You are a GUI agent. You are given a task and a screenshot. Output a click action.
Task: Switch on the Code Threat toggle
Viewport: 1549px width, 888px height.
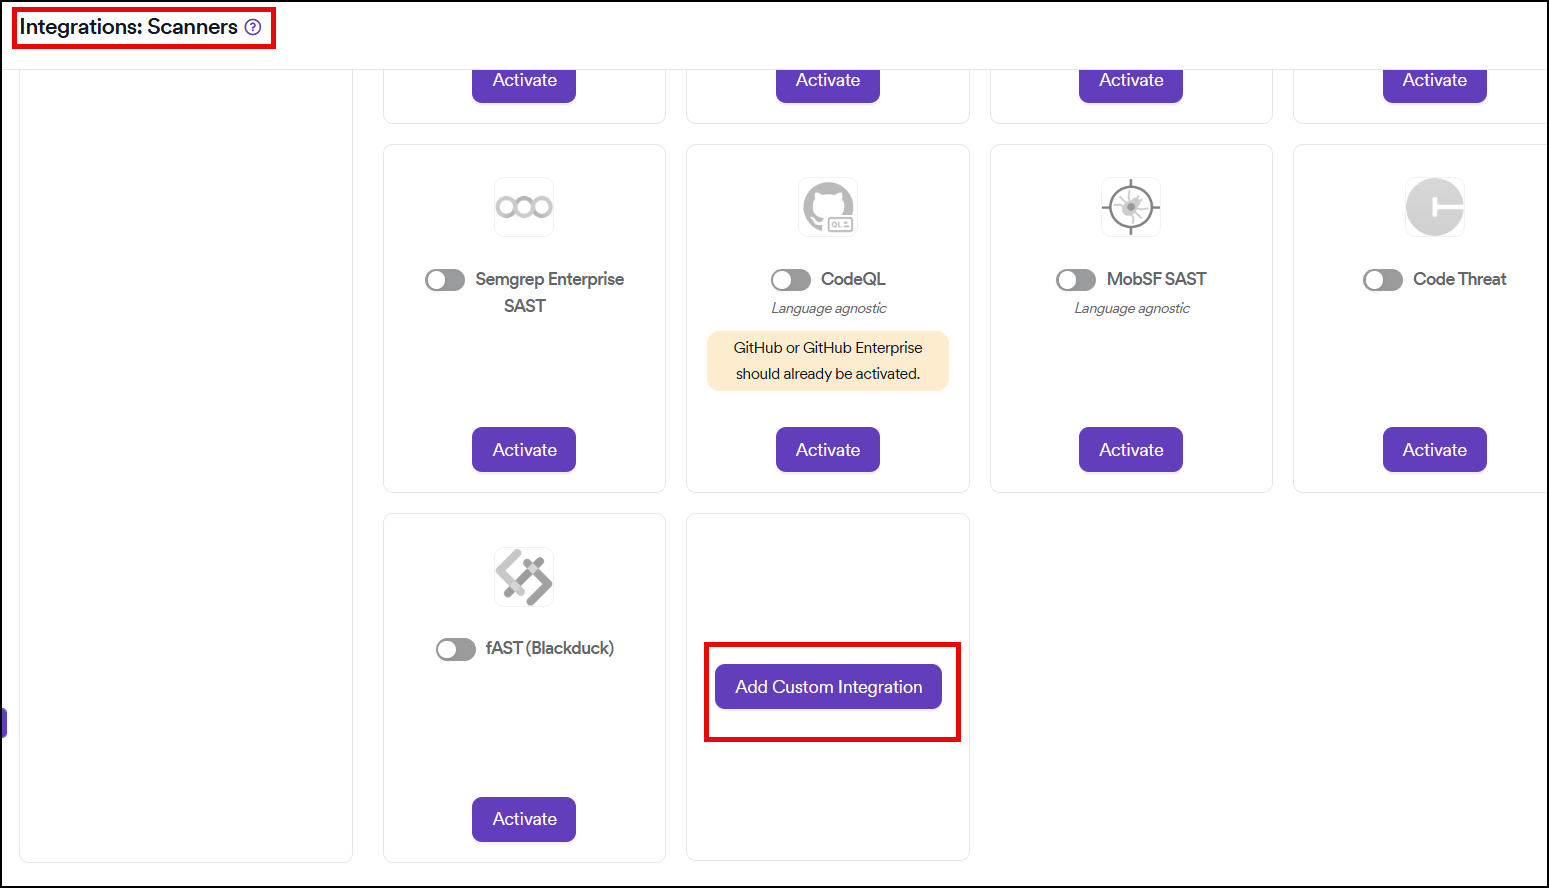[x=1383, y=280]
